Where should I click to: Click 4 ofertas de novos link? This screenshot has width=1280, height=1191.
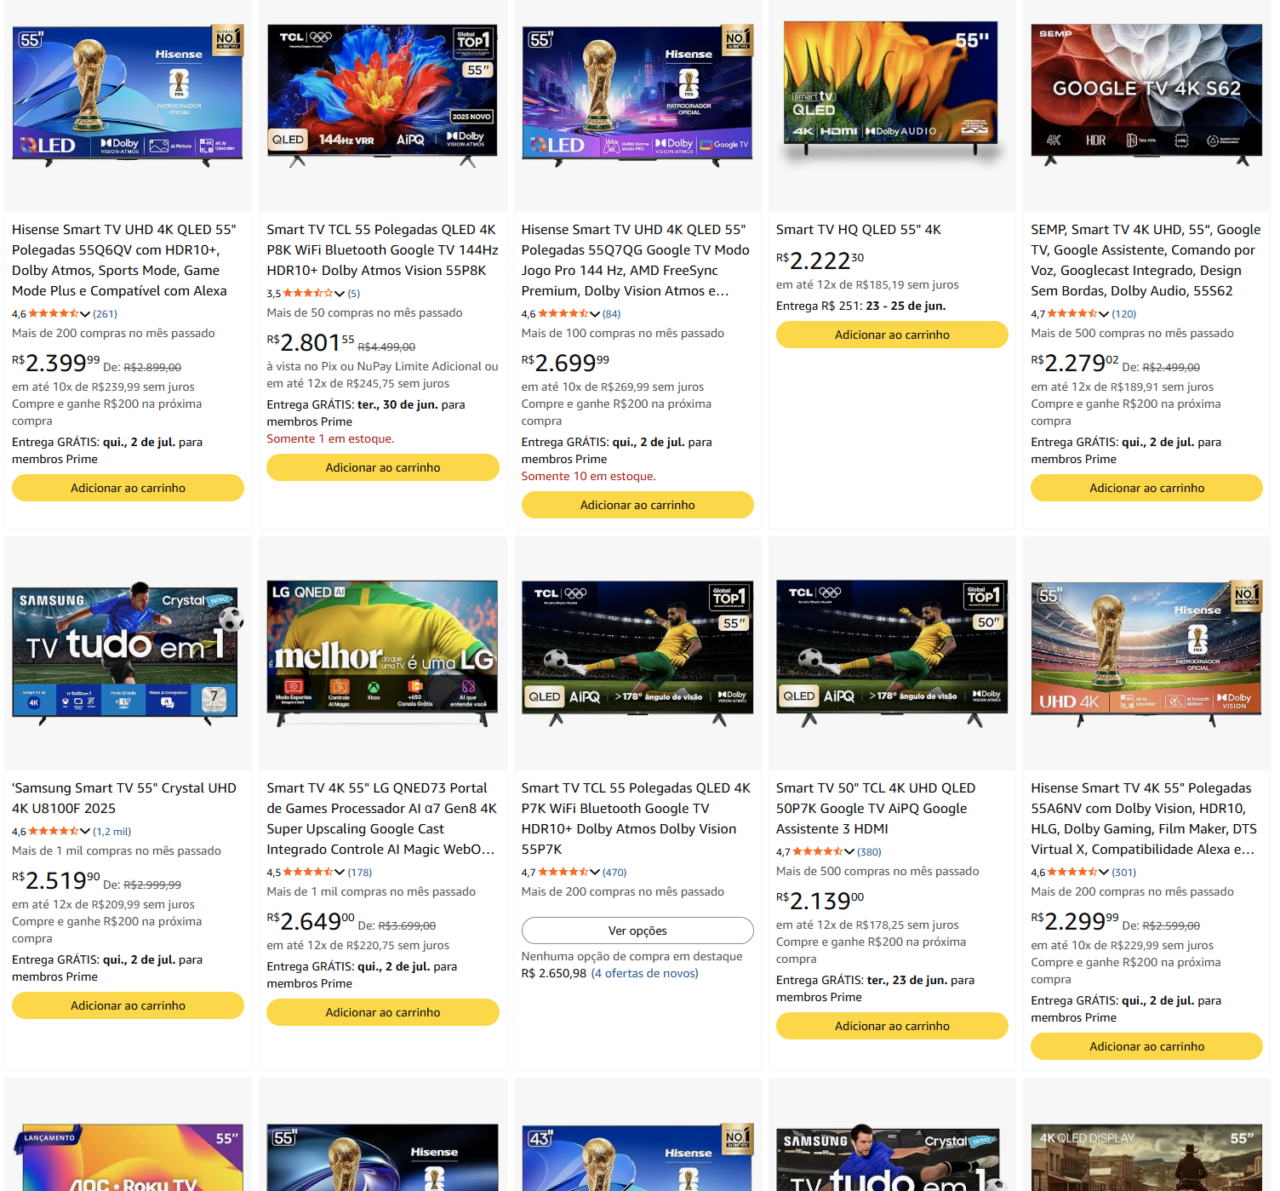pyautogui.click(x=645, y=974)
